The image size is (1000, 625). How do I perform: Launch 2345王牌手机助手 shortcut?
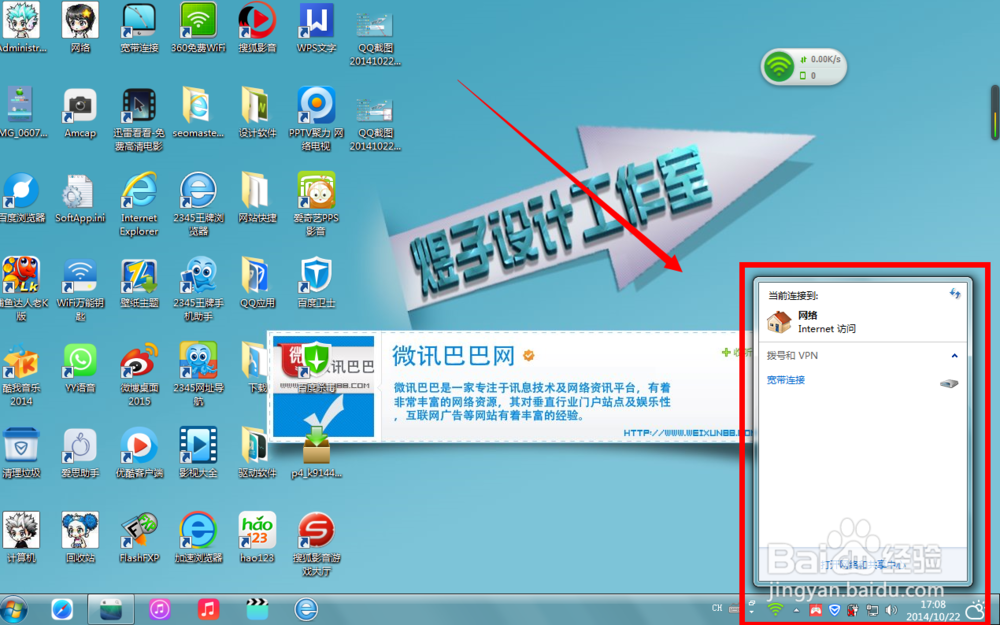pyautogui.click(x=198, y=289)
